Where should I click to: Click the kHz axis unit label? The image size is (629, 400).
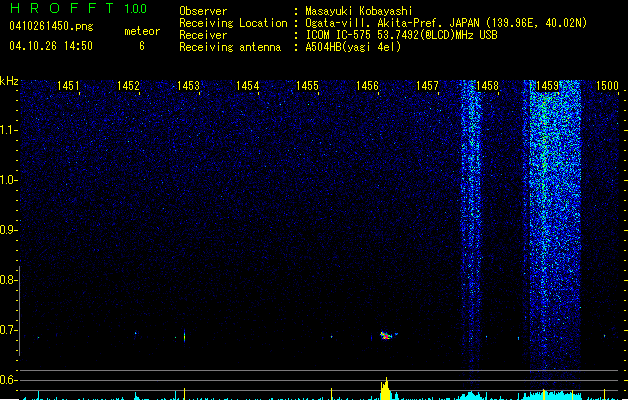(9, 81)
